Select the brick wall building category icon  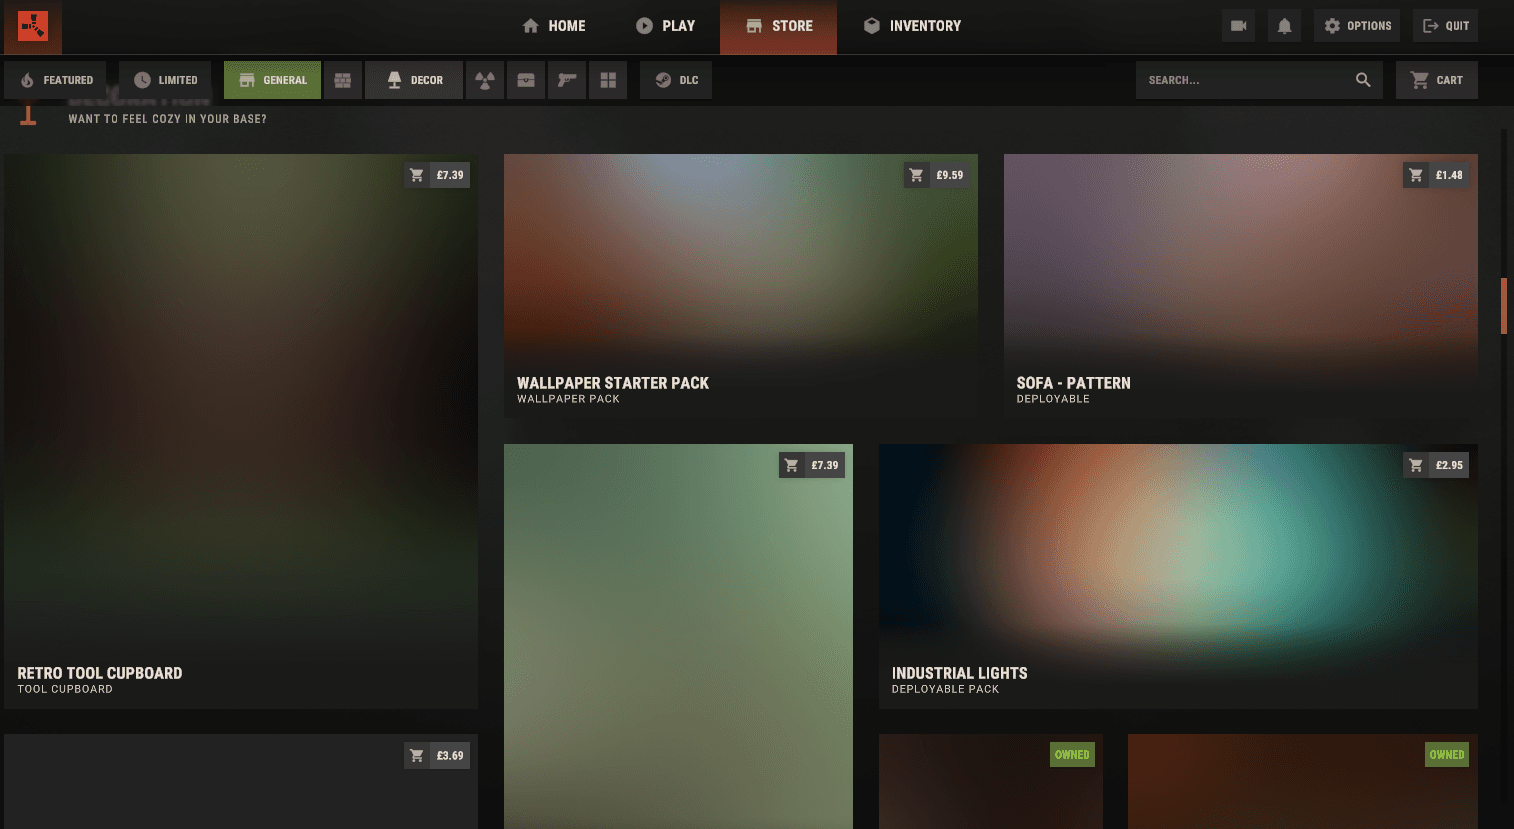(342, 80)
